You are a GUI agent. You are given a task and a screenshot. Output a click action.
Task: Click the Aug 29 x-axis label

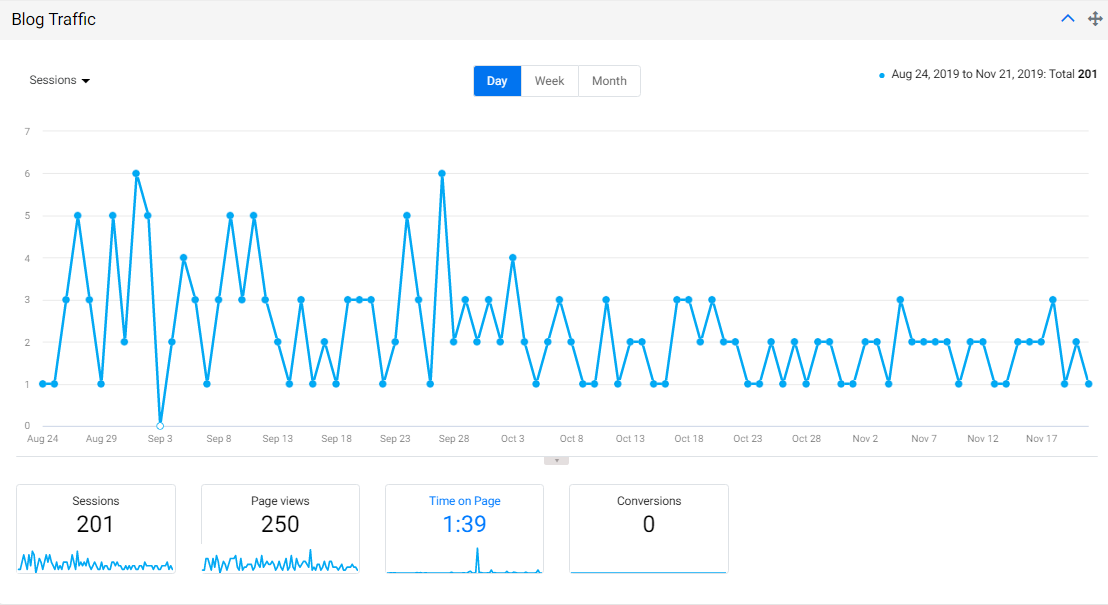101,439
